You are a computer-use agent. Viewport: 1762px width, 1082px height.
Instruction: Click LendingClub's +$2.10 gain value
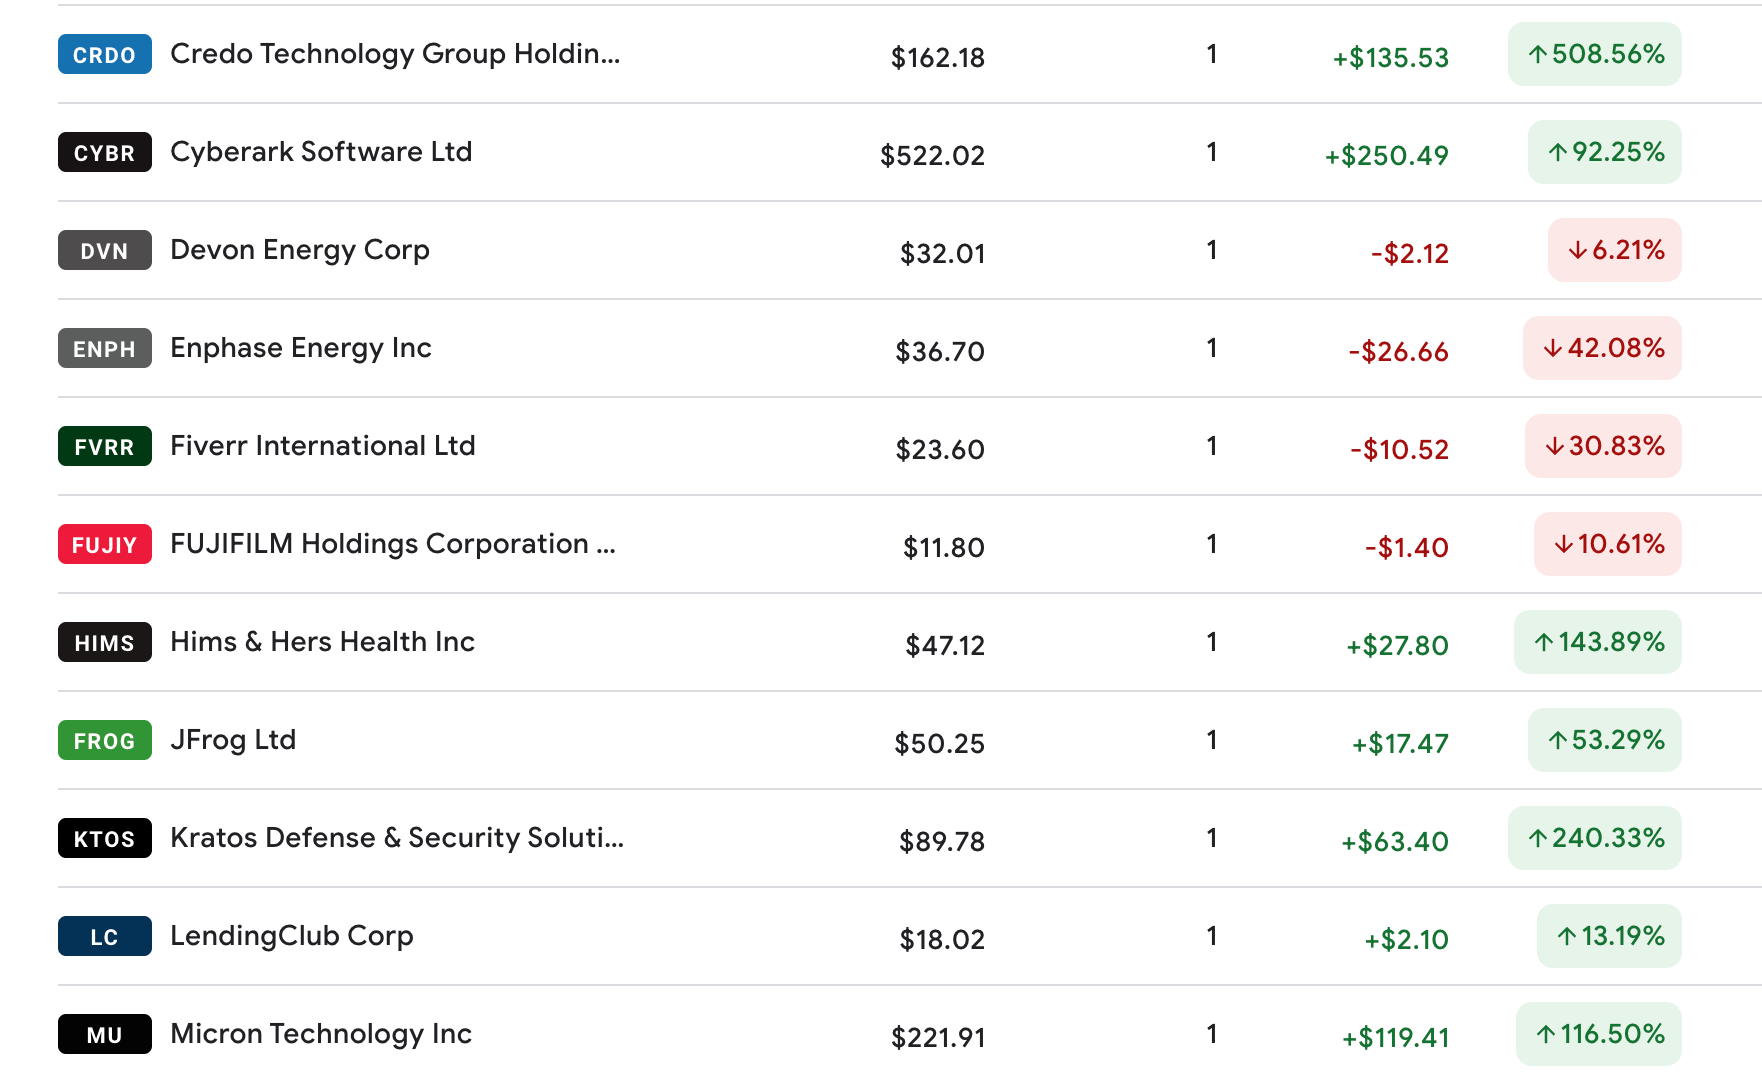1406,940
